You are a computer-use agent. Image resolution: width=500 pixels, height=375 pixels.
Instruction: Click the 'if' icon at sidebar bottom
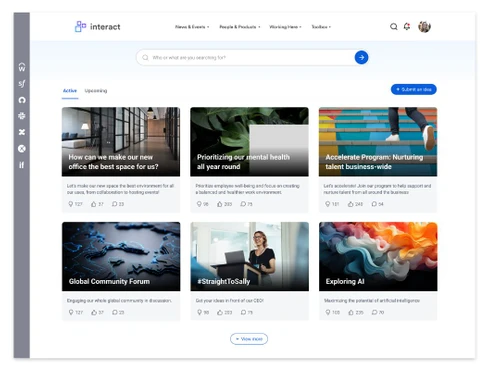click(22, 165)
